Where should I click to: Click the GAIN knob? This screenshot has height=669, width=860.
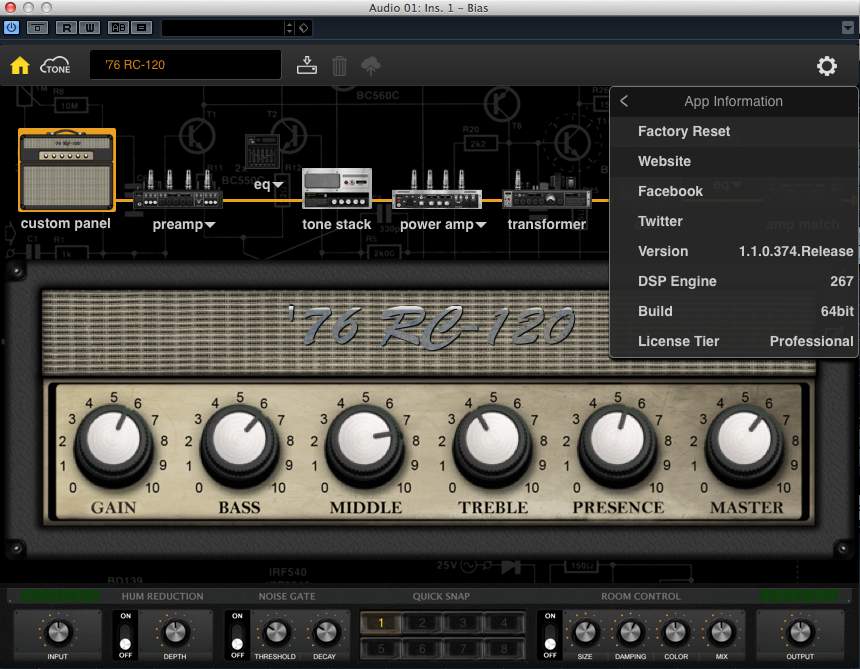[x=113, y=441]
